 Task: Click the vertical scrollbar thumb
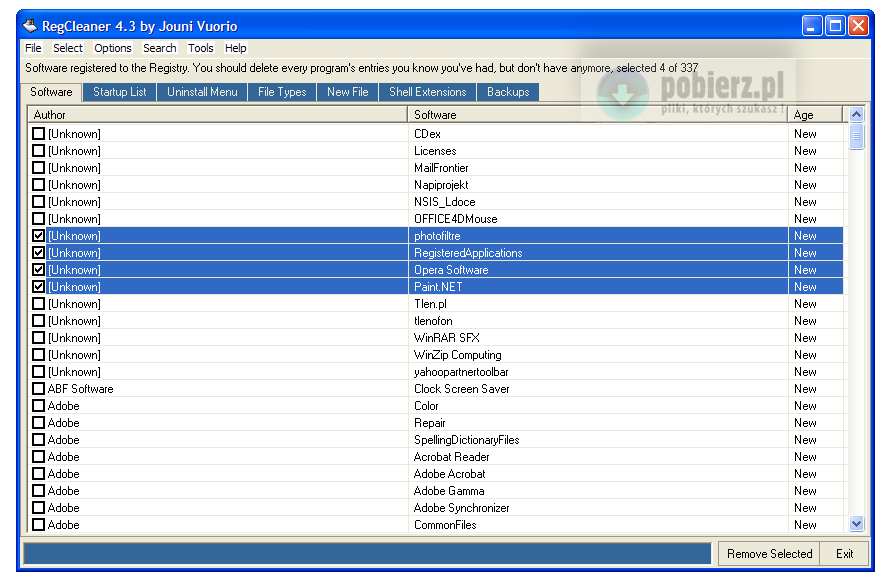pos(856,136)
